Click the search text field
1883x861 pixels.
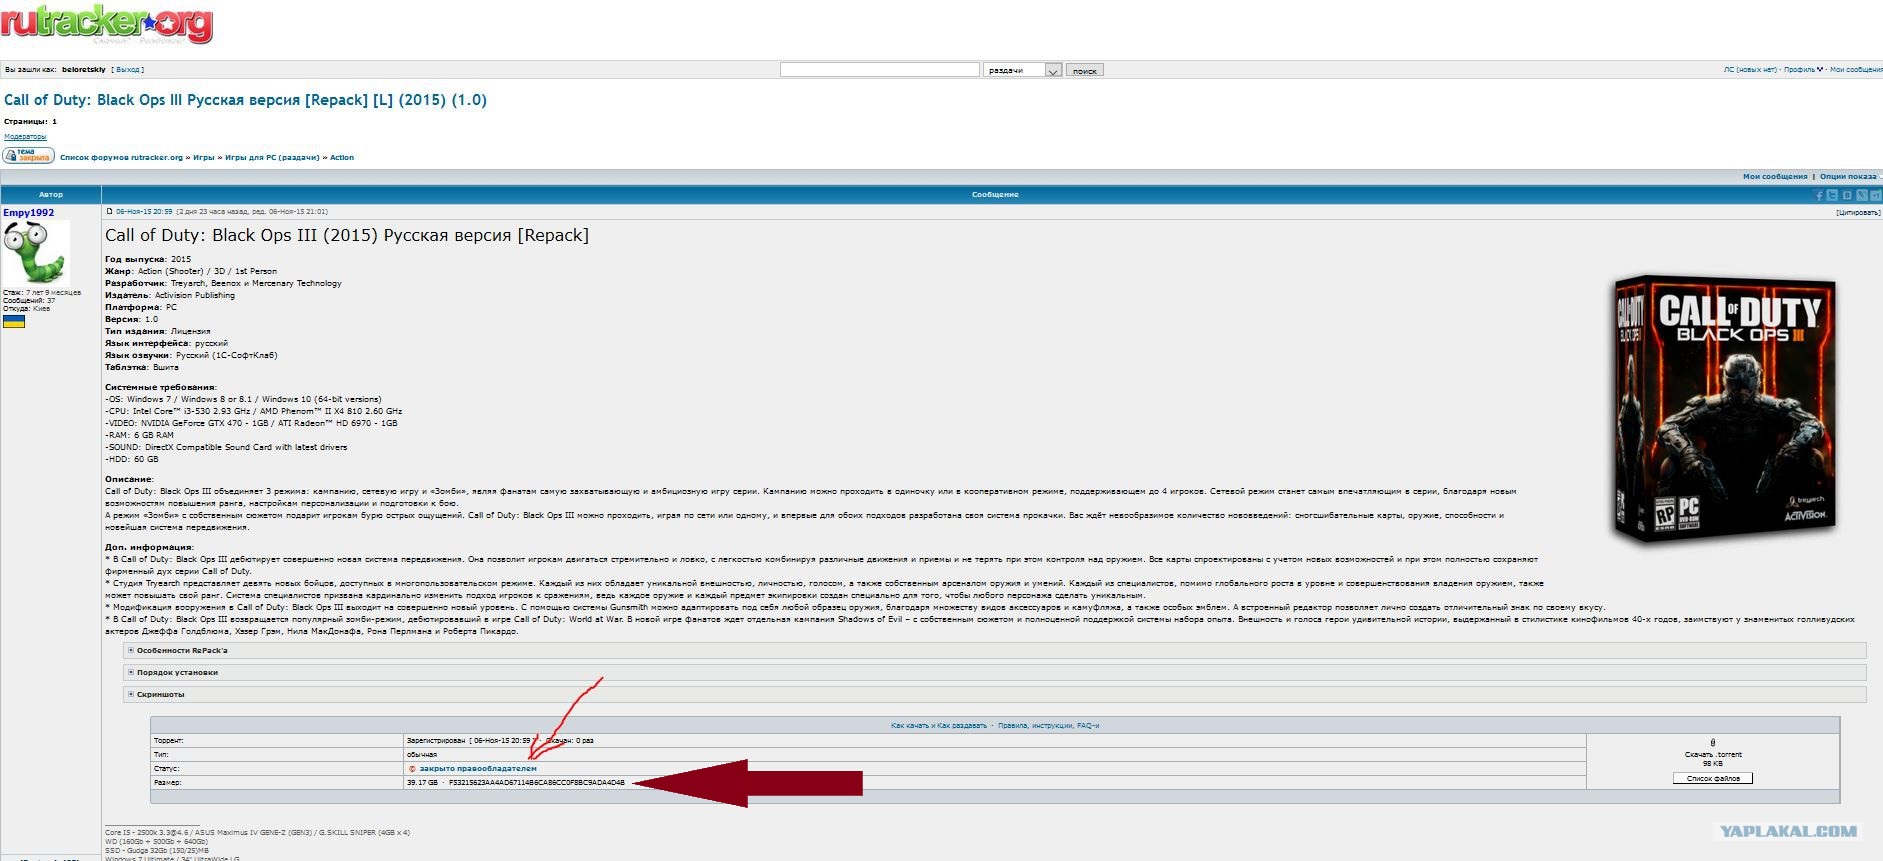coord(879,70)
